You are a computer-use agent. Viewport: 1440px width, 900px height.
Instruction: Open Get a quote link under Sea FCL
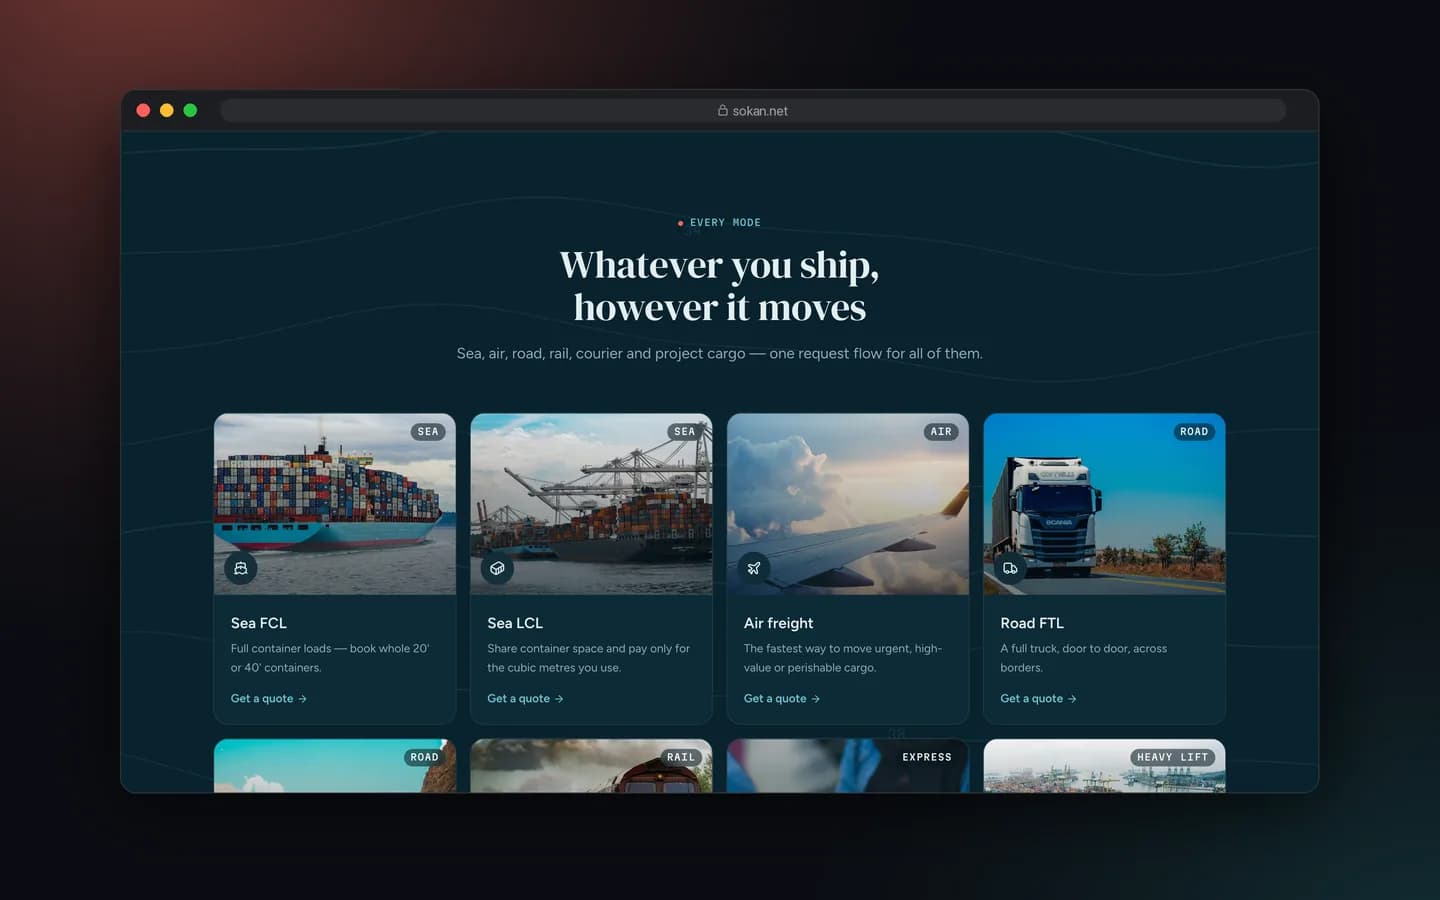pyautogui.click(x=269, y=699)
